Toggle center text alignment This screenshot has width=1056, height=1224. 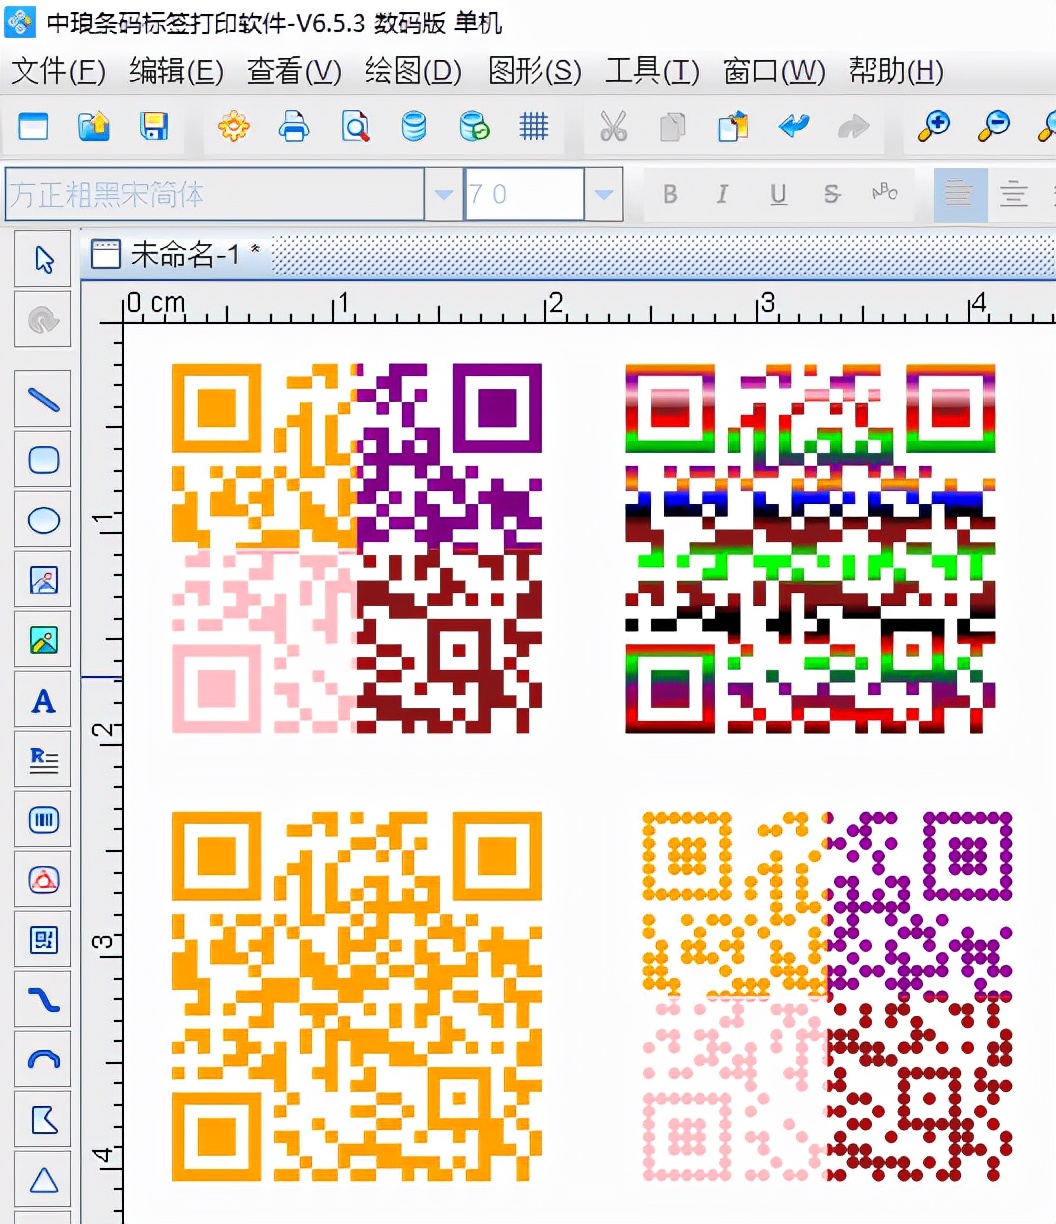[1014, 194]
